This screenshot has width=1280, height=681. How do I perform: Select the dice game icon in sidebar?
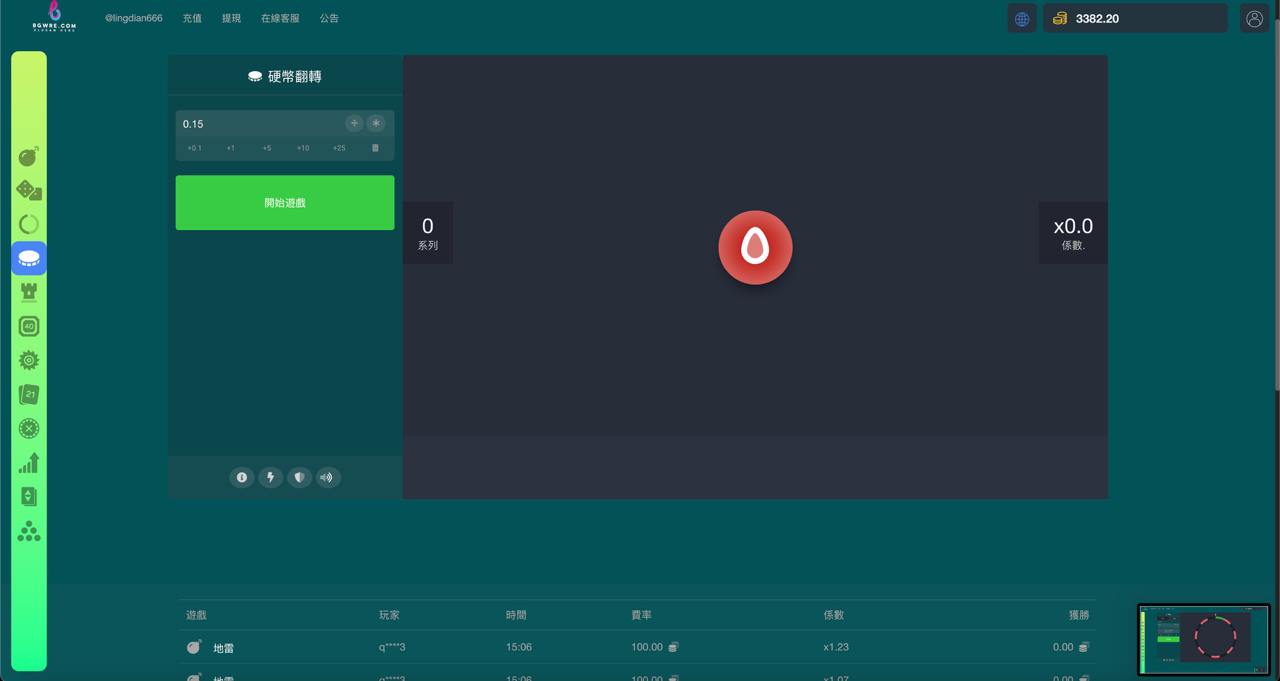[29, 190]
